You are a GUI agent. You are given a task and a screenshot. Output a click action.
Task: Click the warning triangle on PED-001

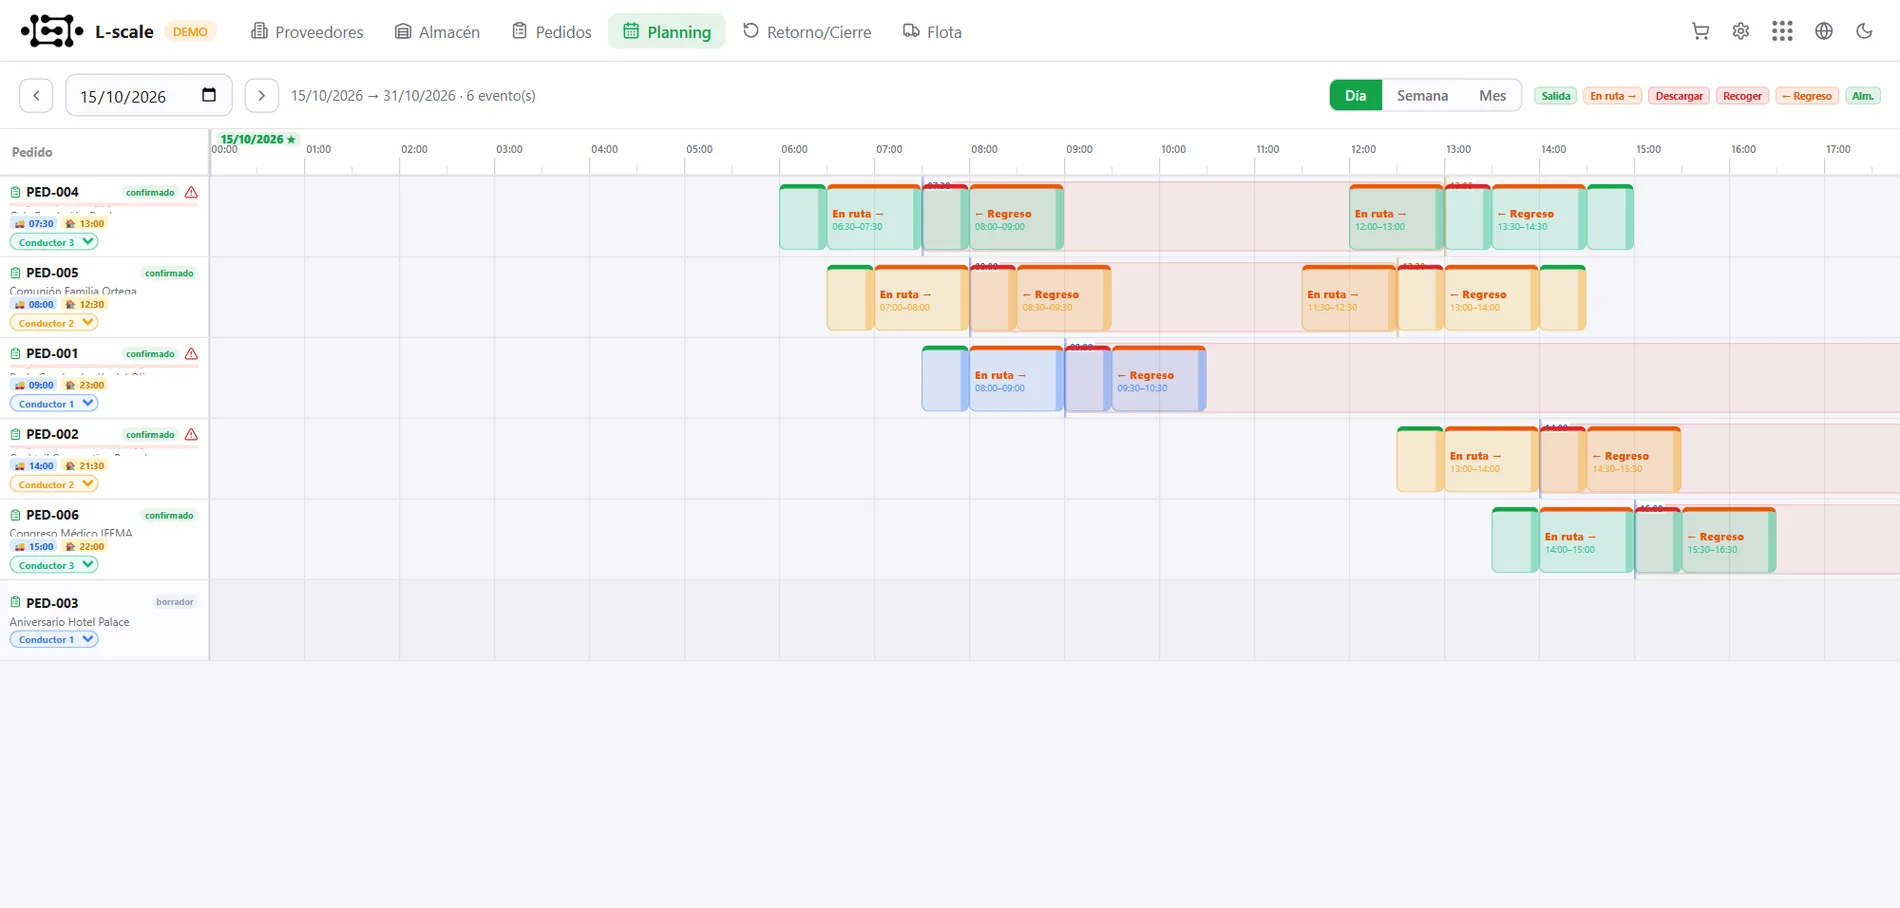(x=191, y=354)
